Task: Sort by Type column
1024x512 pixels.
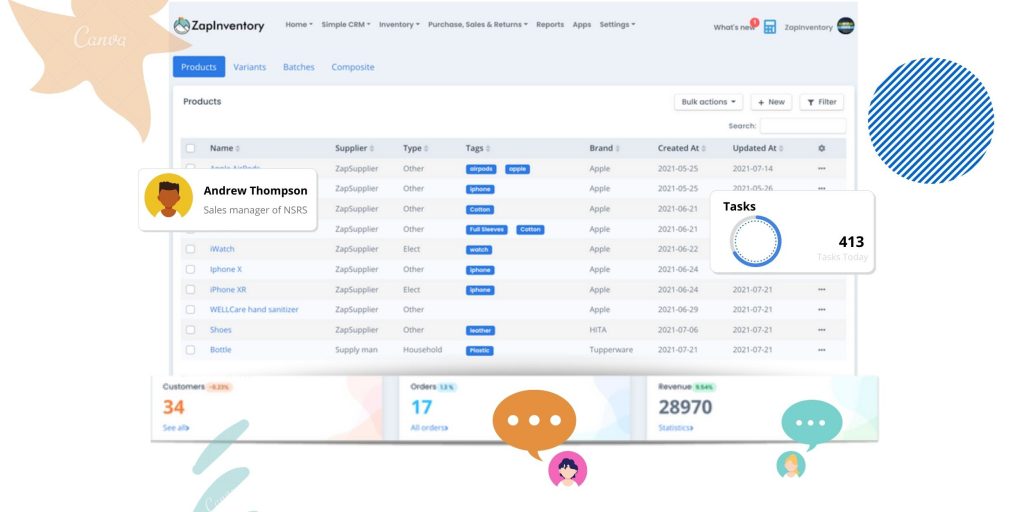Action: (415, 148)
